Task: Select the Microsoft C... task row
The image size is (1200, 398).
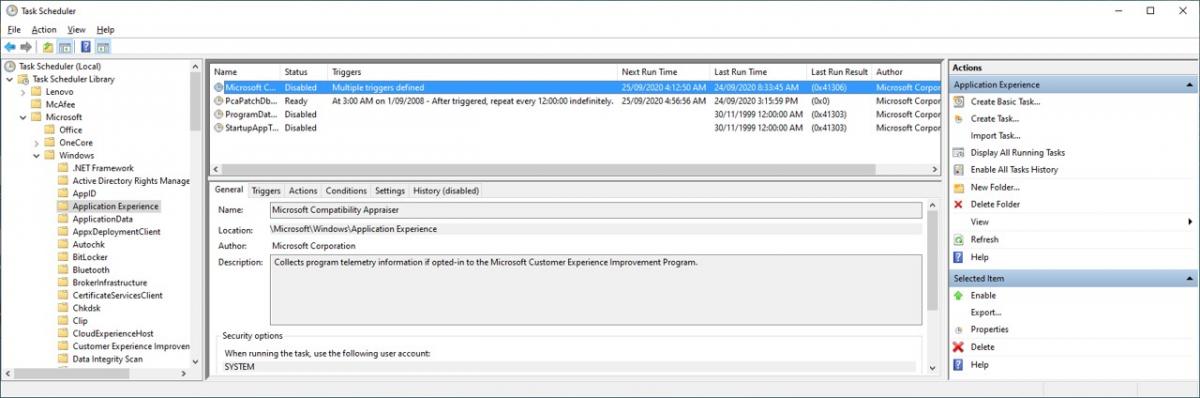Action: [575, 87]
